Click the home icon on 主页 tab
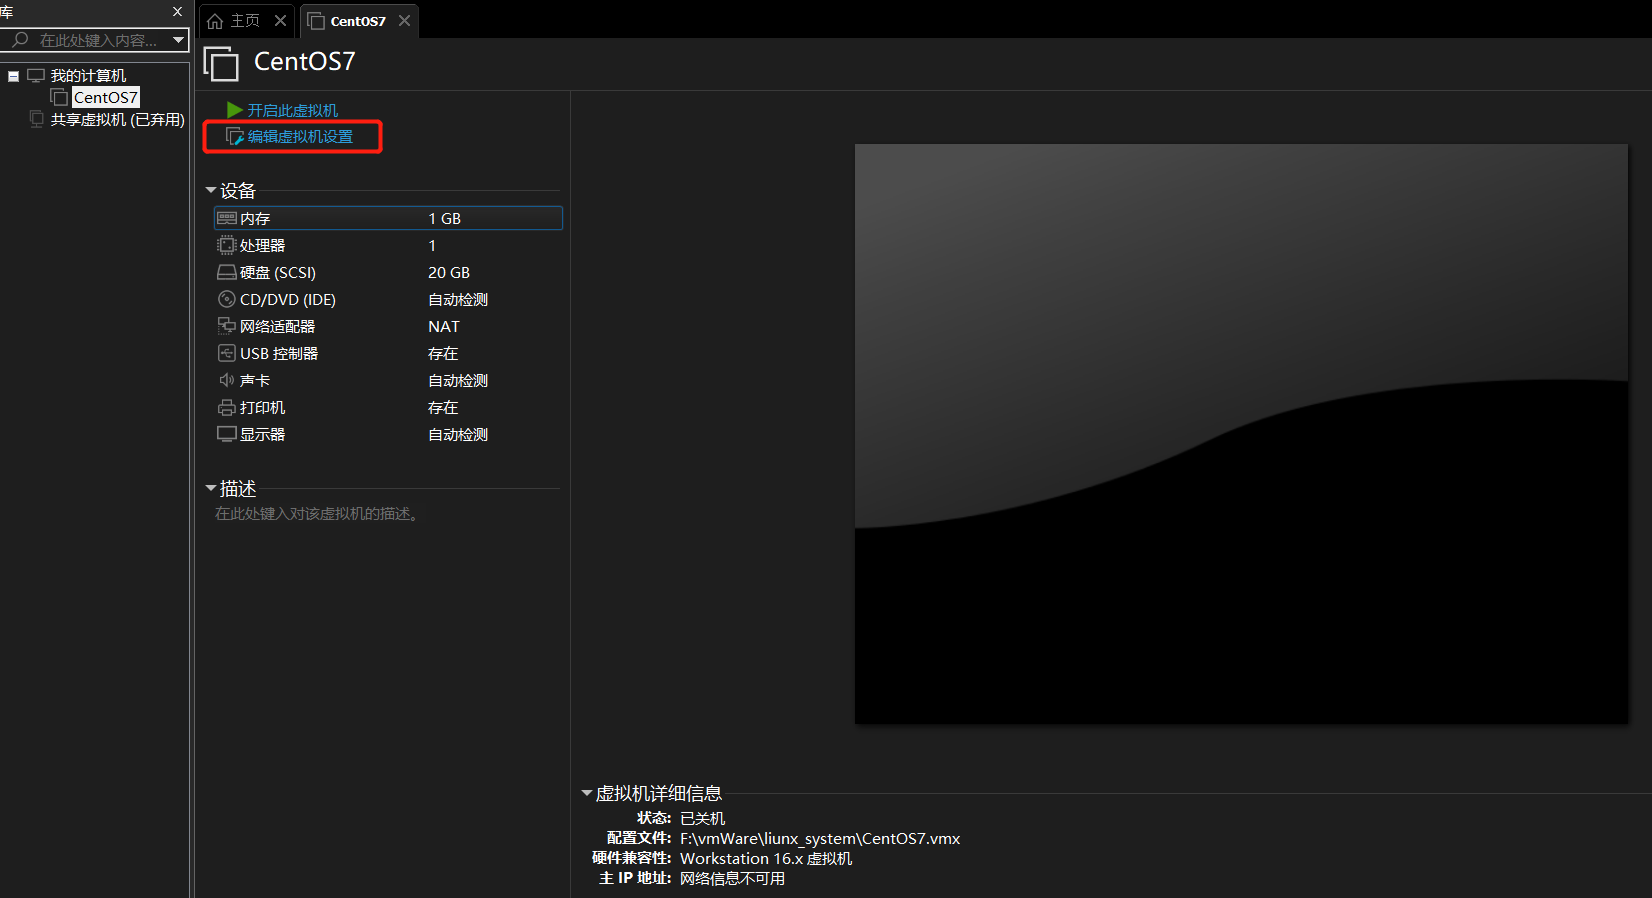The height and width of the screenshot is (898, 1652). coord(215,21)
